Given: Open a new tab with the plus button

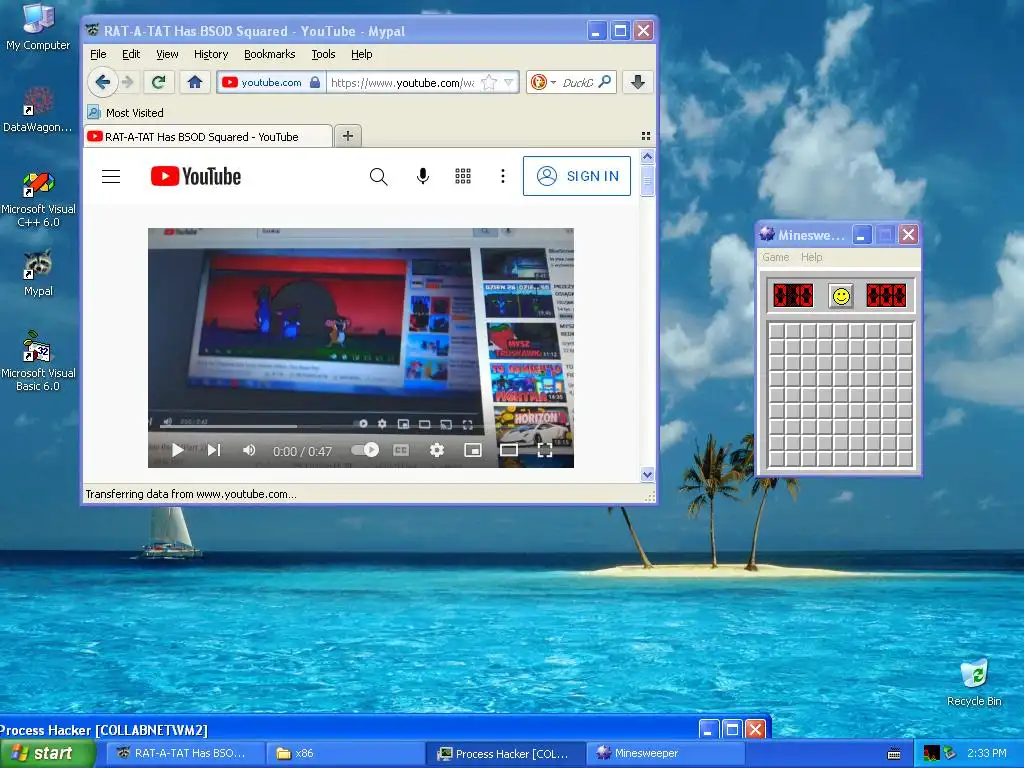Looking at the screenshot, I should click(348, 136).
